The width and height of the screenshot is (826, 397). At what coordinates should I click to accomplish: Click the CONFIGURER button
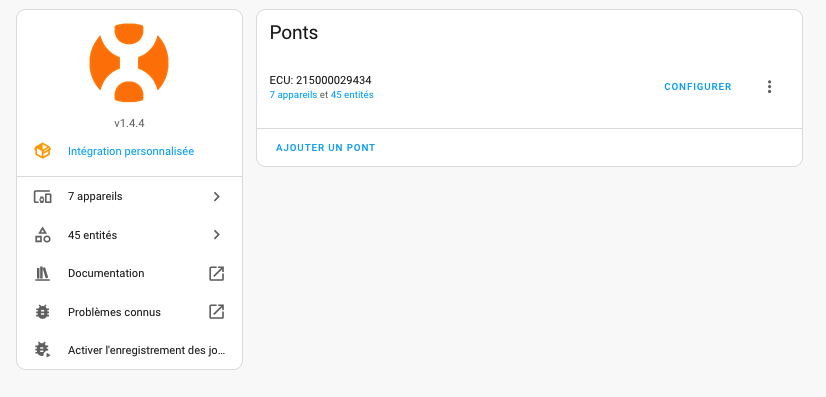[x=697, y=87]
